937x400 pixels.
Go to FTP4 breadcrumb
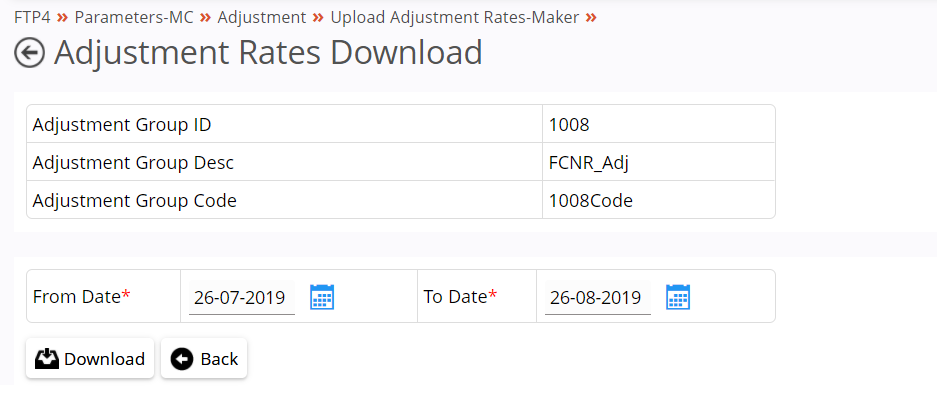click(32, 18)
